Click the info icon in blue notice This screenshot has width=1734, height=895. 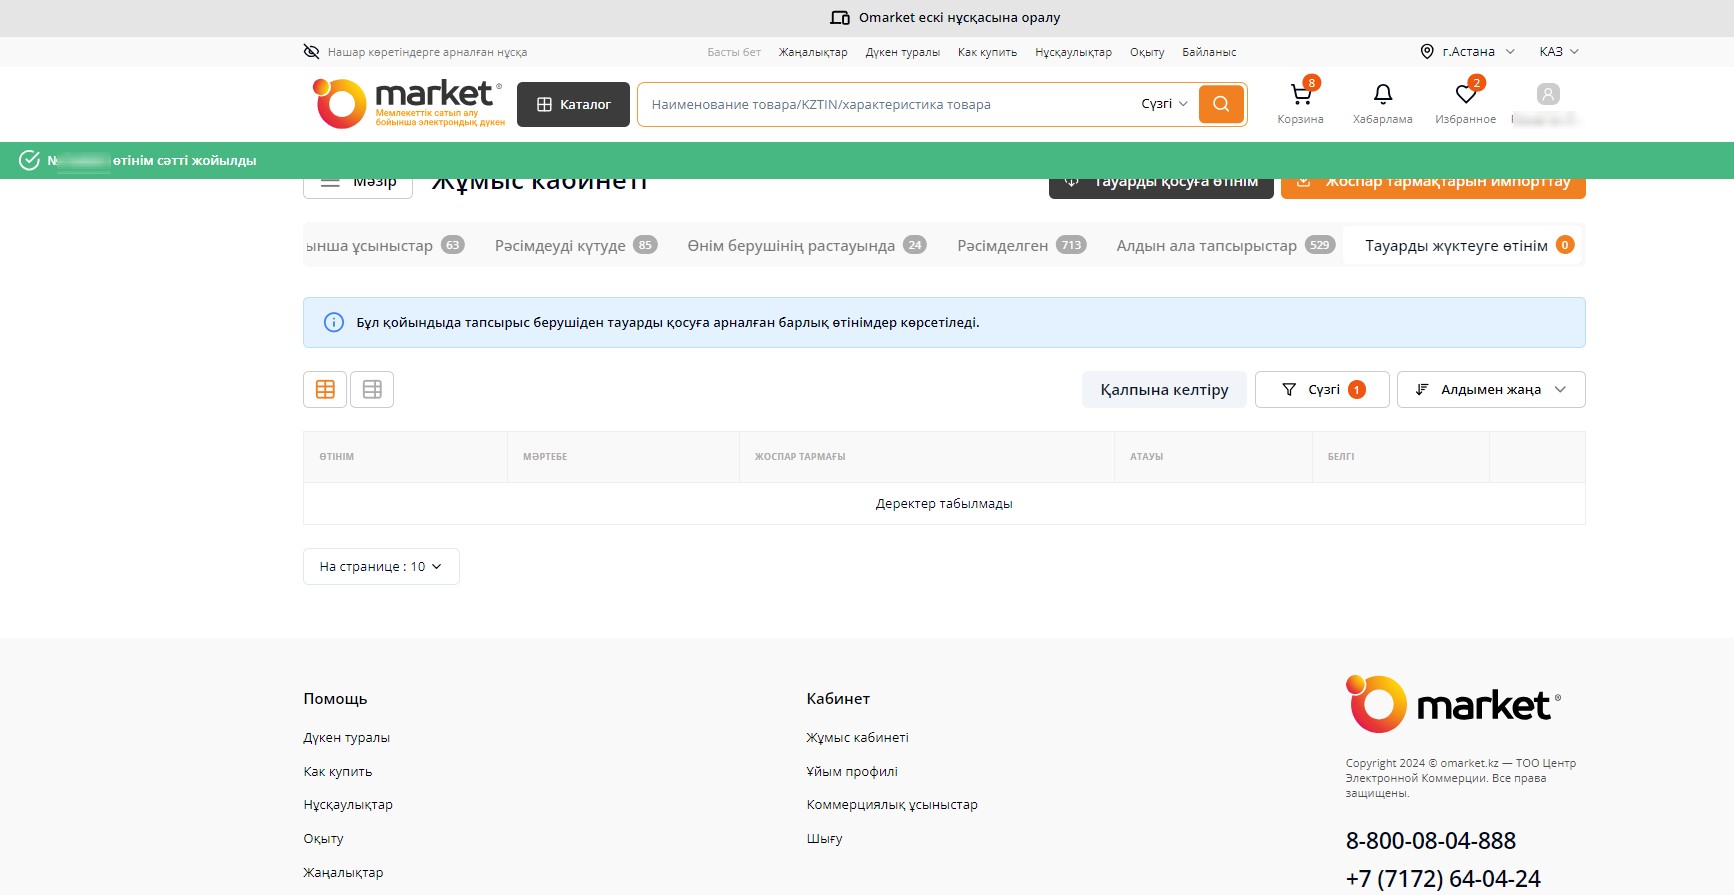pyautogui.click(x=334, y=322)
